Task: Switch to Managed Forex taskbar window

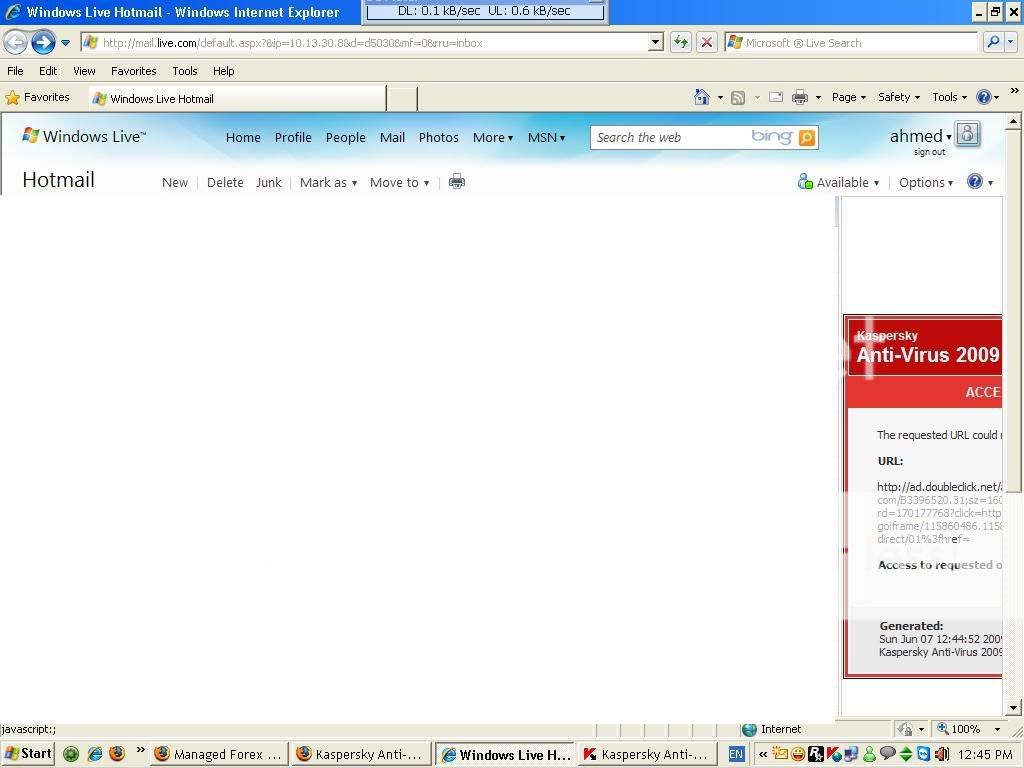Action: 219,754
